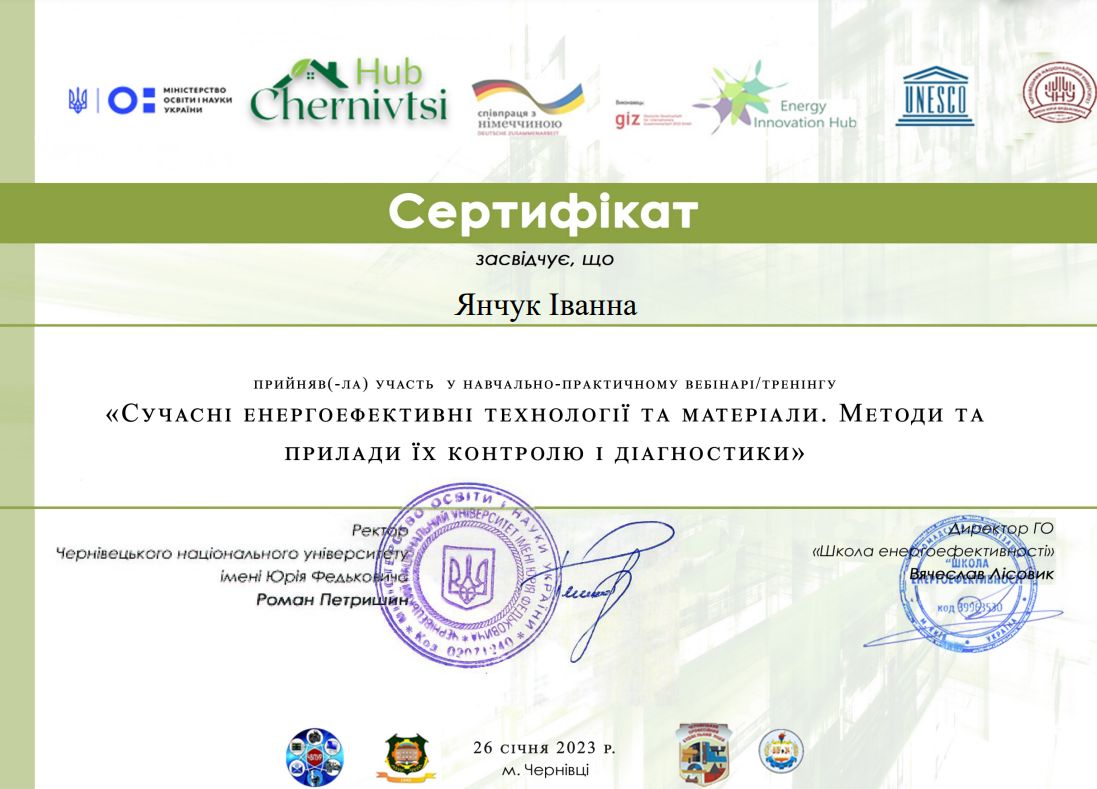
Task: Click the German cooperation flag ribbon logo
Action: coord(528,95)
